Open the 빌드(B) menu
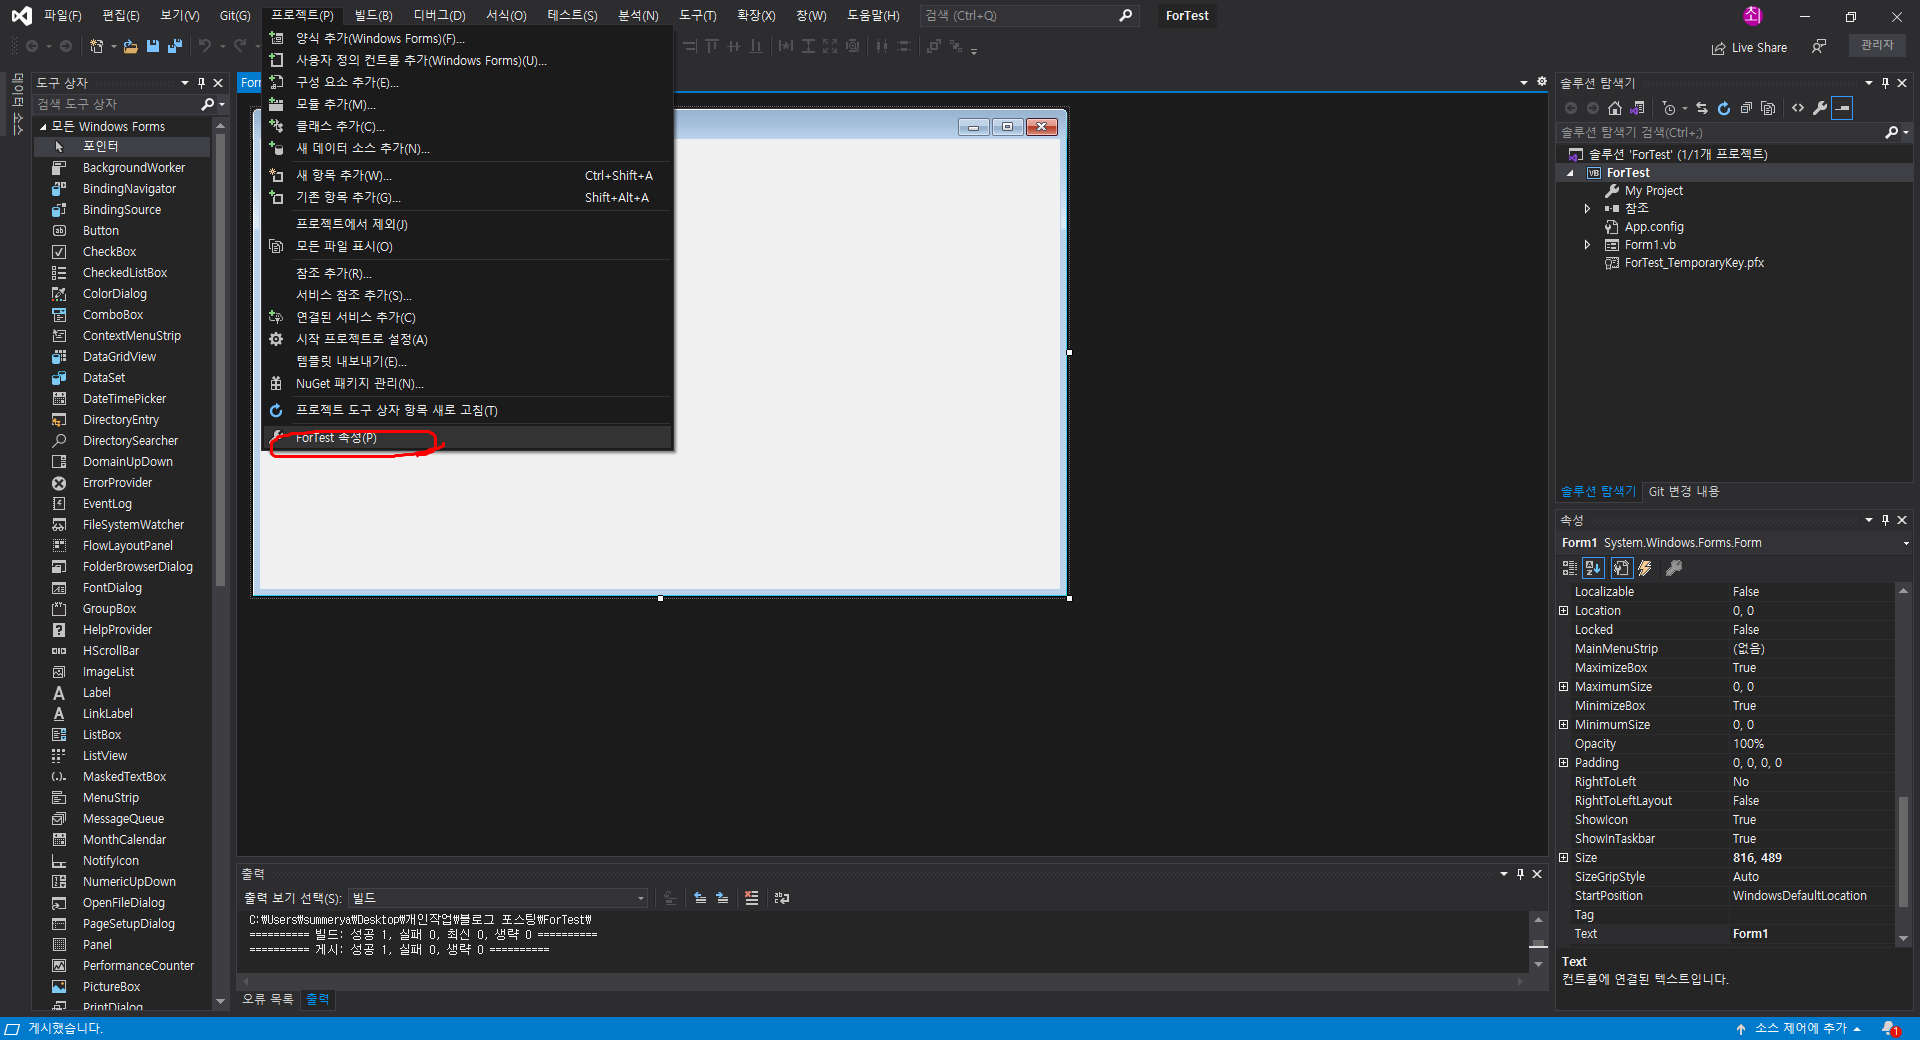This screenshot has width=1920, height=1040. click(373, 15)
